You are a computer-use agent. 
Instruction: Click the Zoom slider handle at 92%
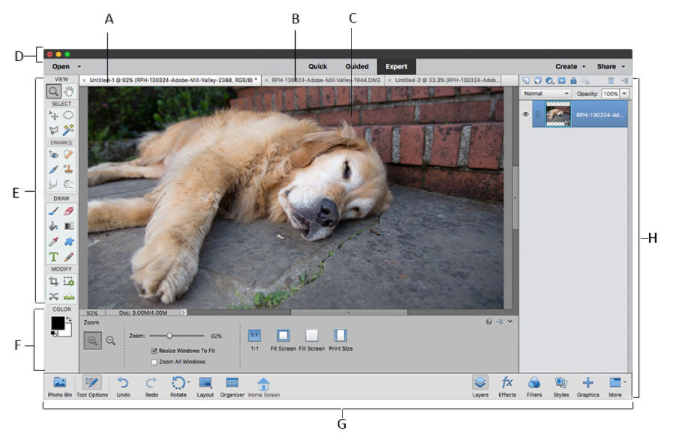[x=169, y=336]
